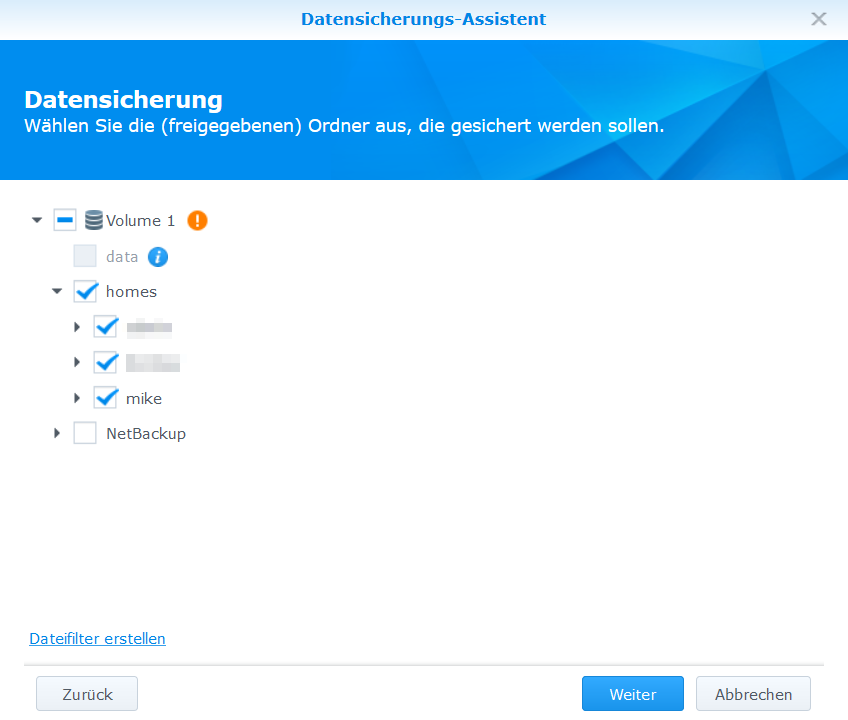Expand the NetBackup folder entry
Viewport: 848px width, 720px height.
[57, 433]
